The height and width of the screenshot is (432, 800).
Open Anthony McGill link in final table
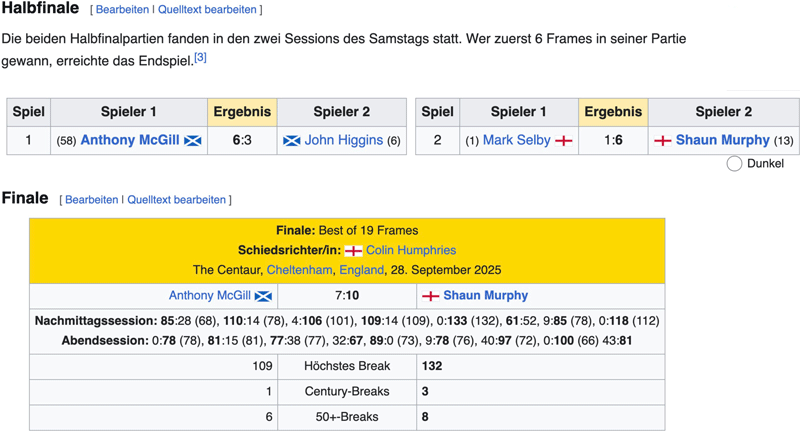click(x=210, y=296)
